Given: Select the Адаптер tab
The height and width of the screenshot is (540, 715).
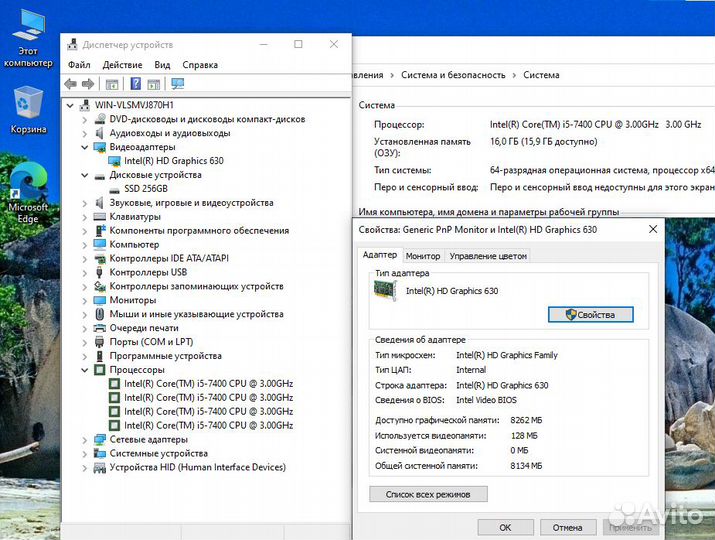Looking at the screenshot, I should pos(379,255).
